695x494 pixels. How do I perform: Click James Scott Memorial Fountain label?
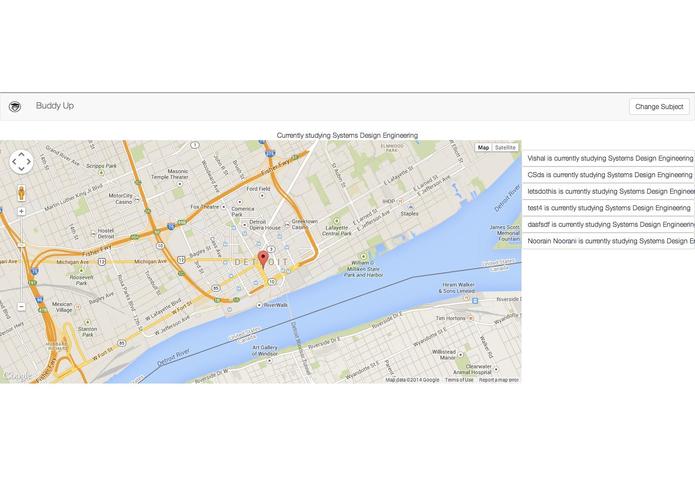click(506, 233)
